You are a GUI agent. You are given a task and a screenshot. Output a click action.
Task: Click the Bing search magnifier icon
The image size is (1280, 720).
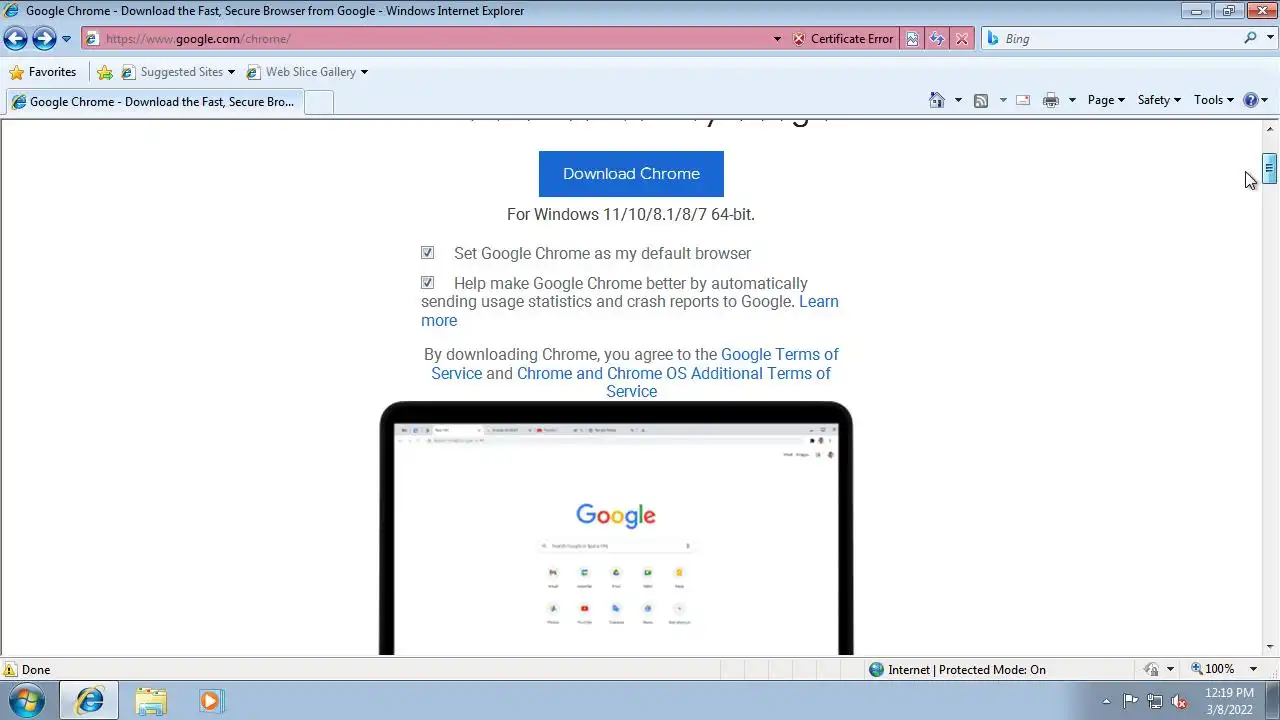1251,38
